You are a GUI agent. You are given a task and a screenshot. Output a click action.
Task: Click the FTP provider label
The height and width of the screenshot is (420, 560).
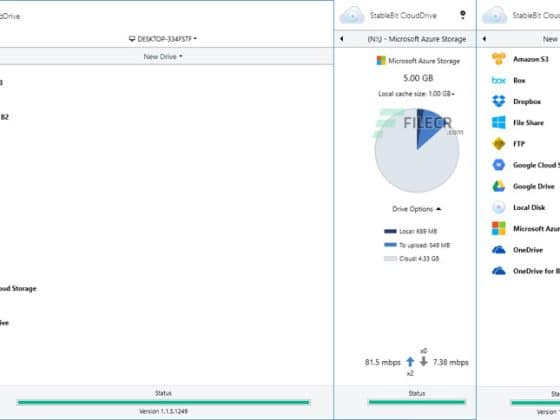[519, 144]
